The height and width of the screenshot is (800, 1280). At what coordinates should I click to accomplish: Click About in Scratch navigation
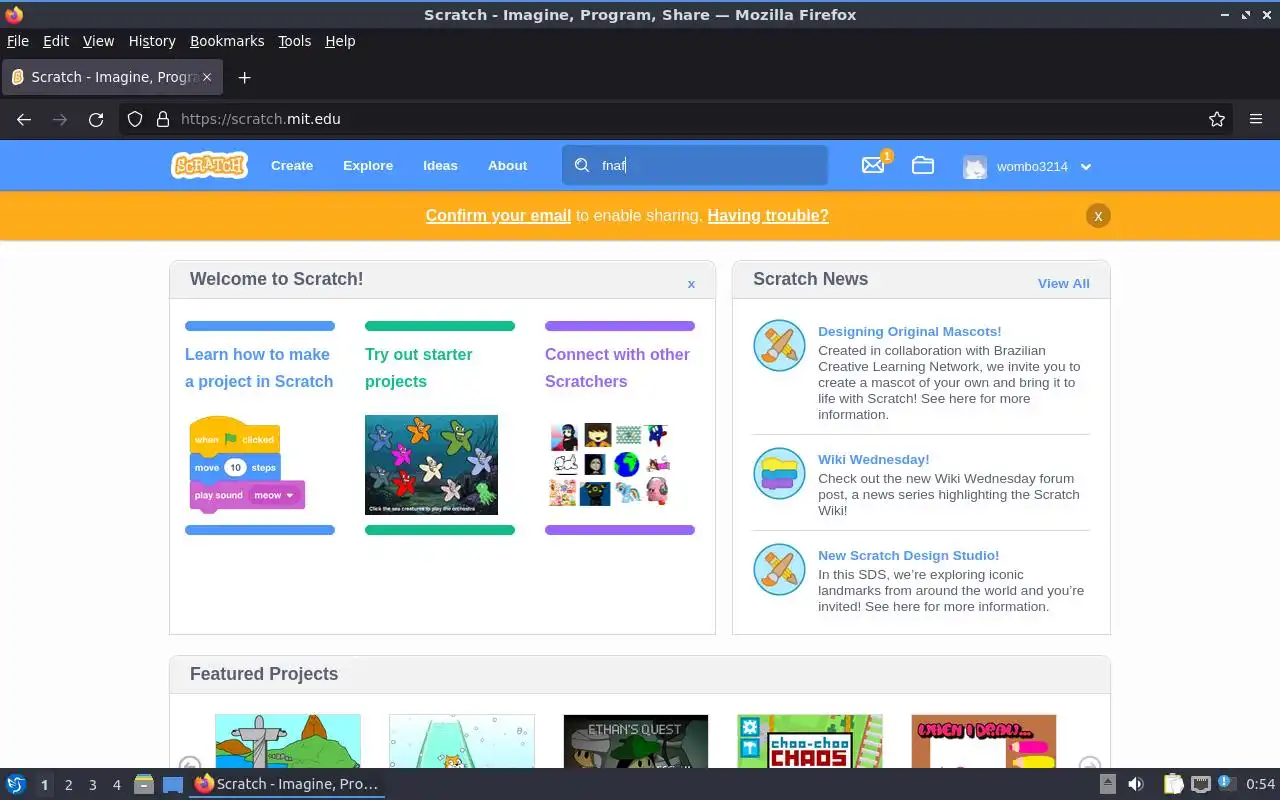coord(507,166)
